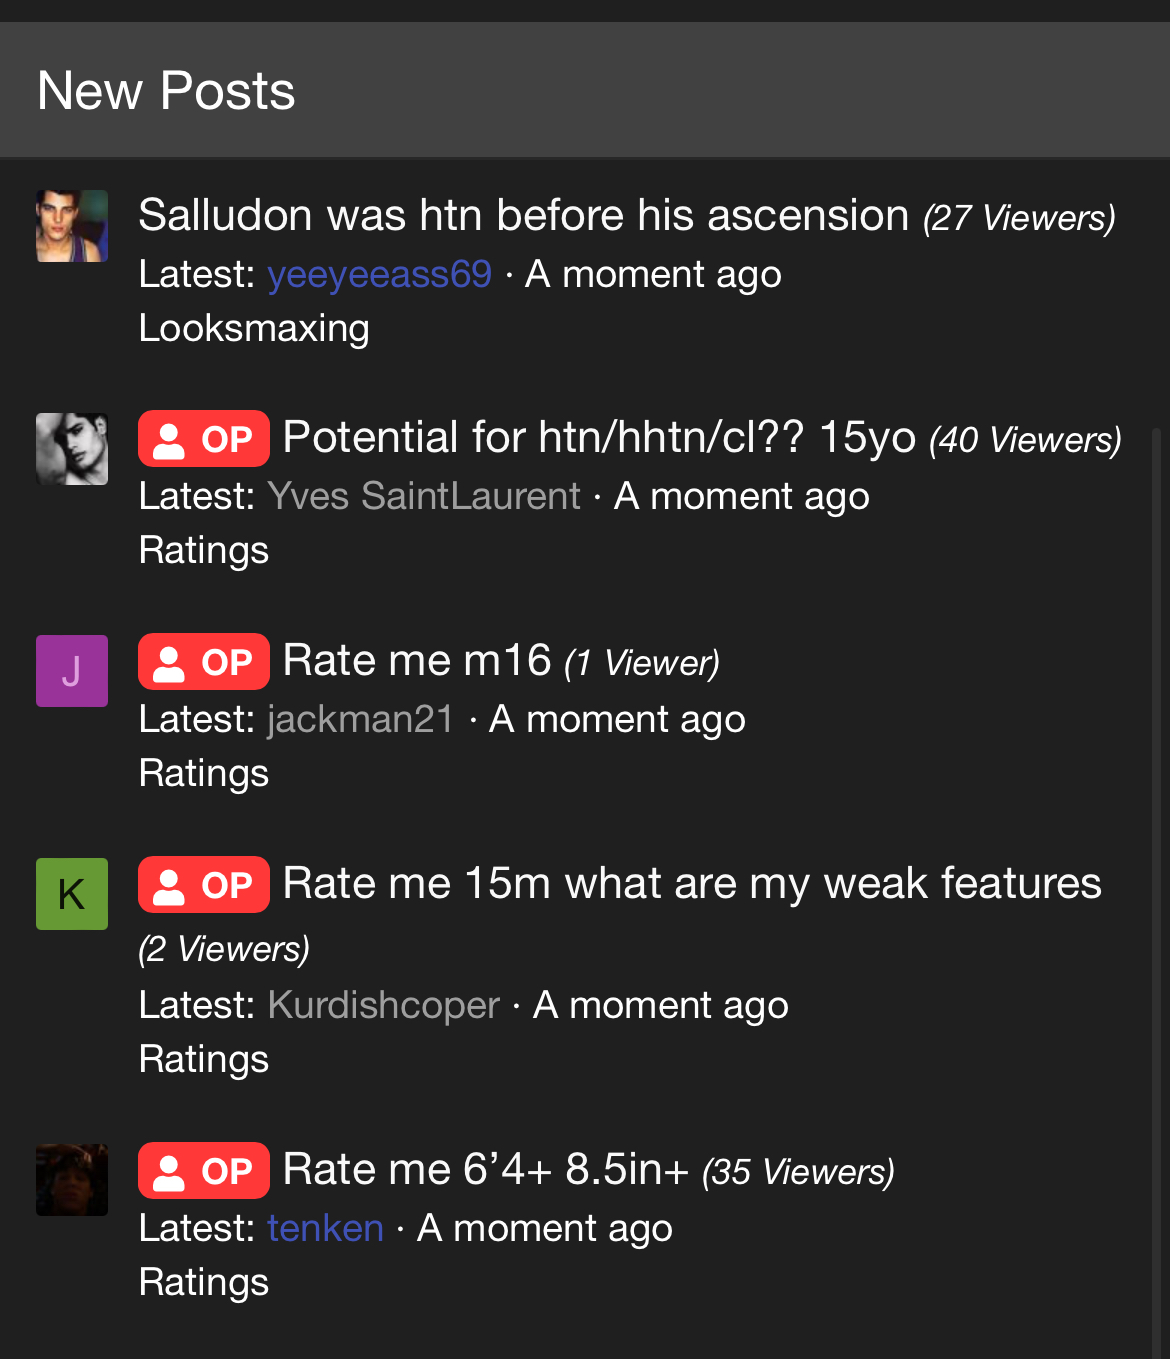This screenshot has height=1359, width=1170.
Task: Open the 'Rate me 6'4+ 8.5in+' thread
Action: [486, 1170]
